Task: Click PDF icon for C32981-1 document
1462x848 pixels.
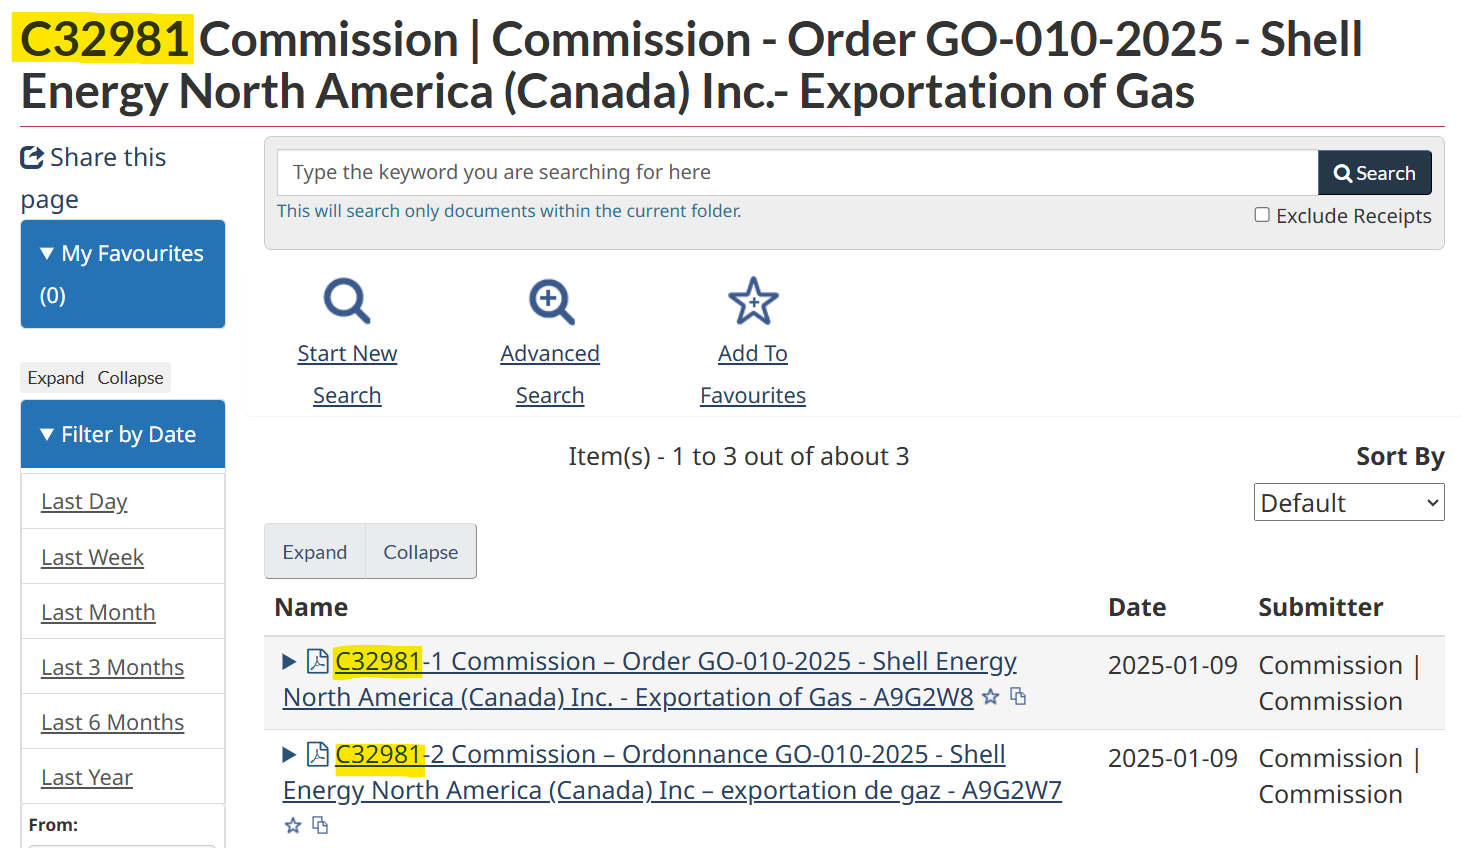Action: [x=318, y=661]
